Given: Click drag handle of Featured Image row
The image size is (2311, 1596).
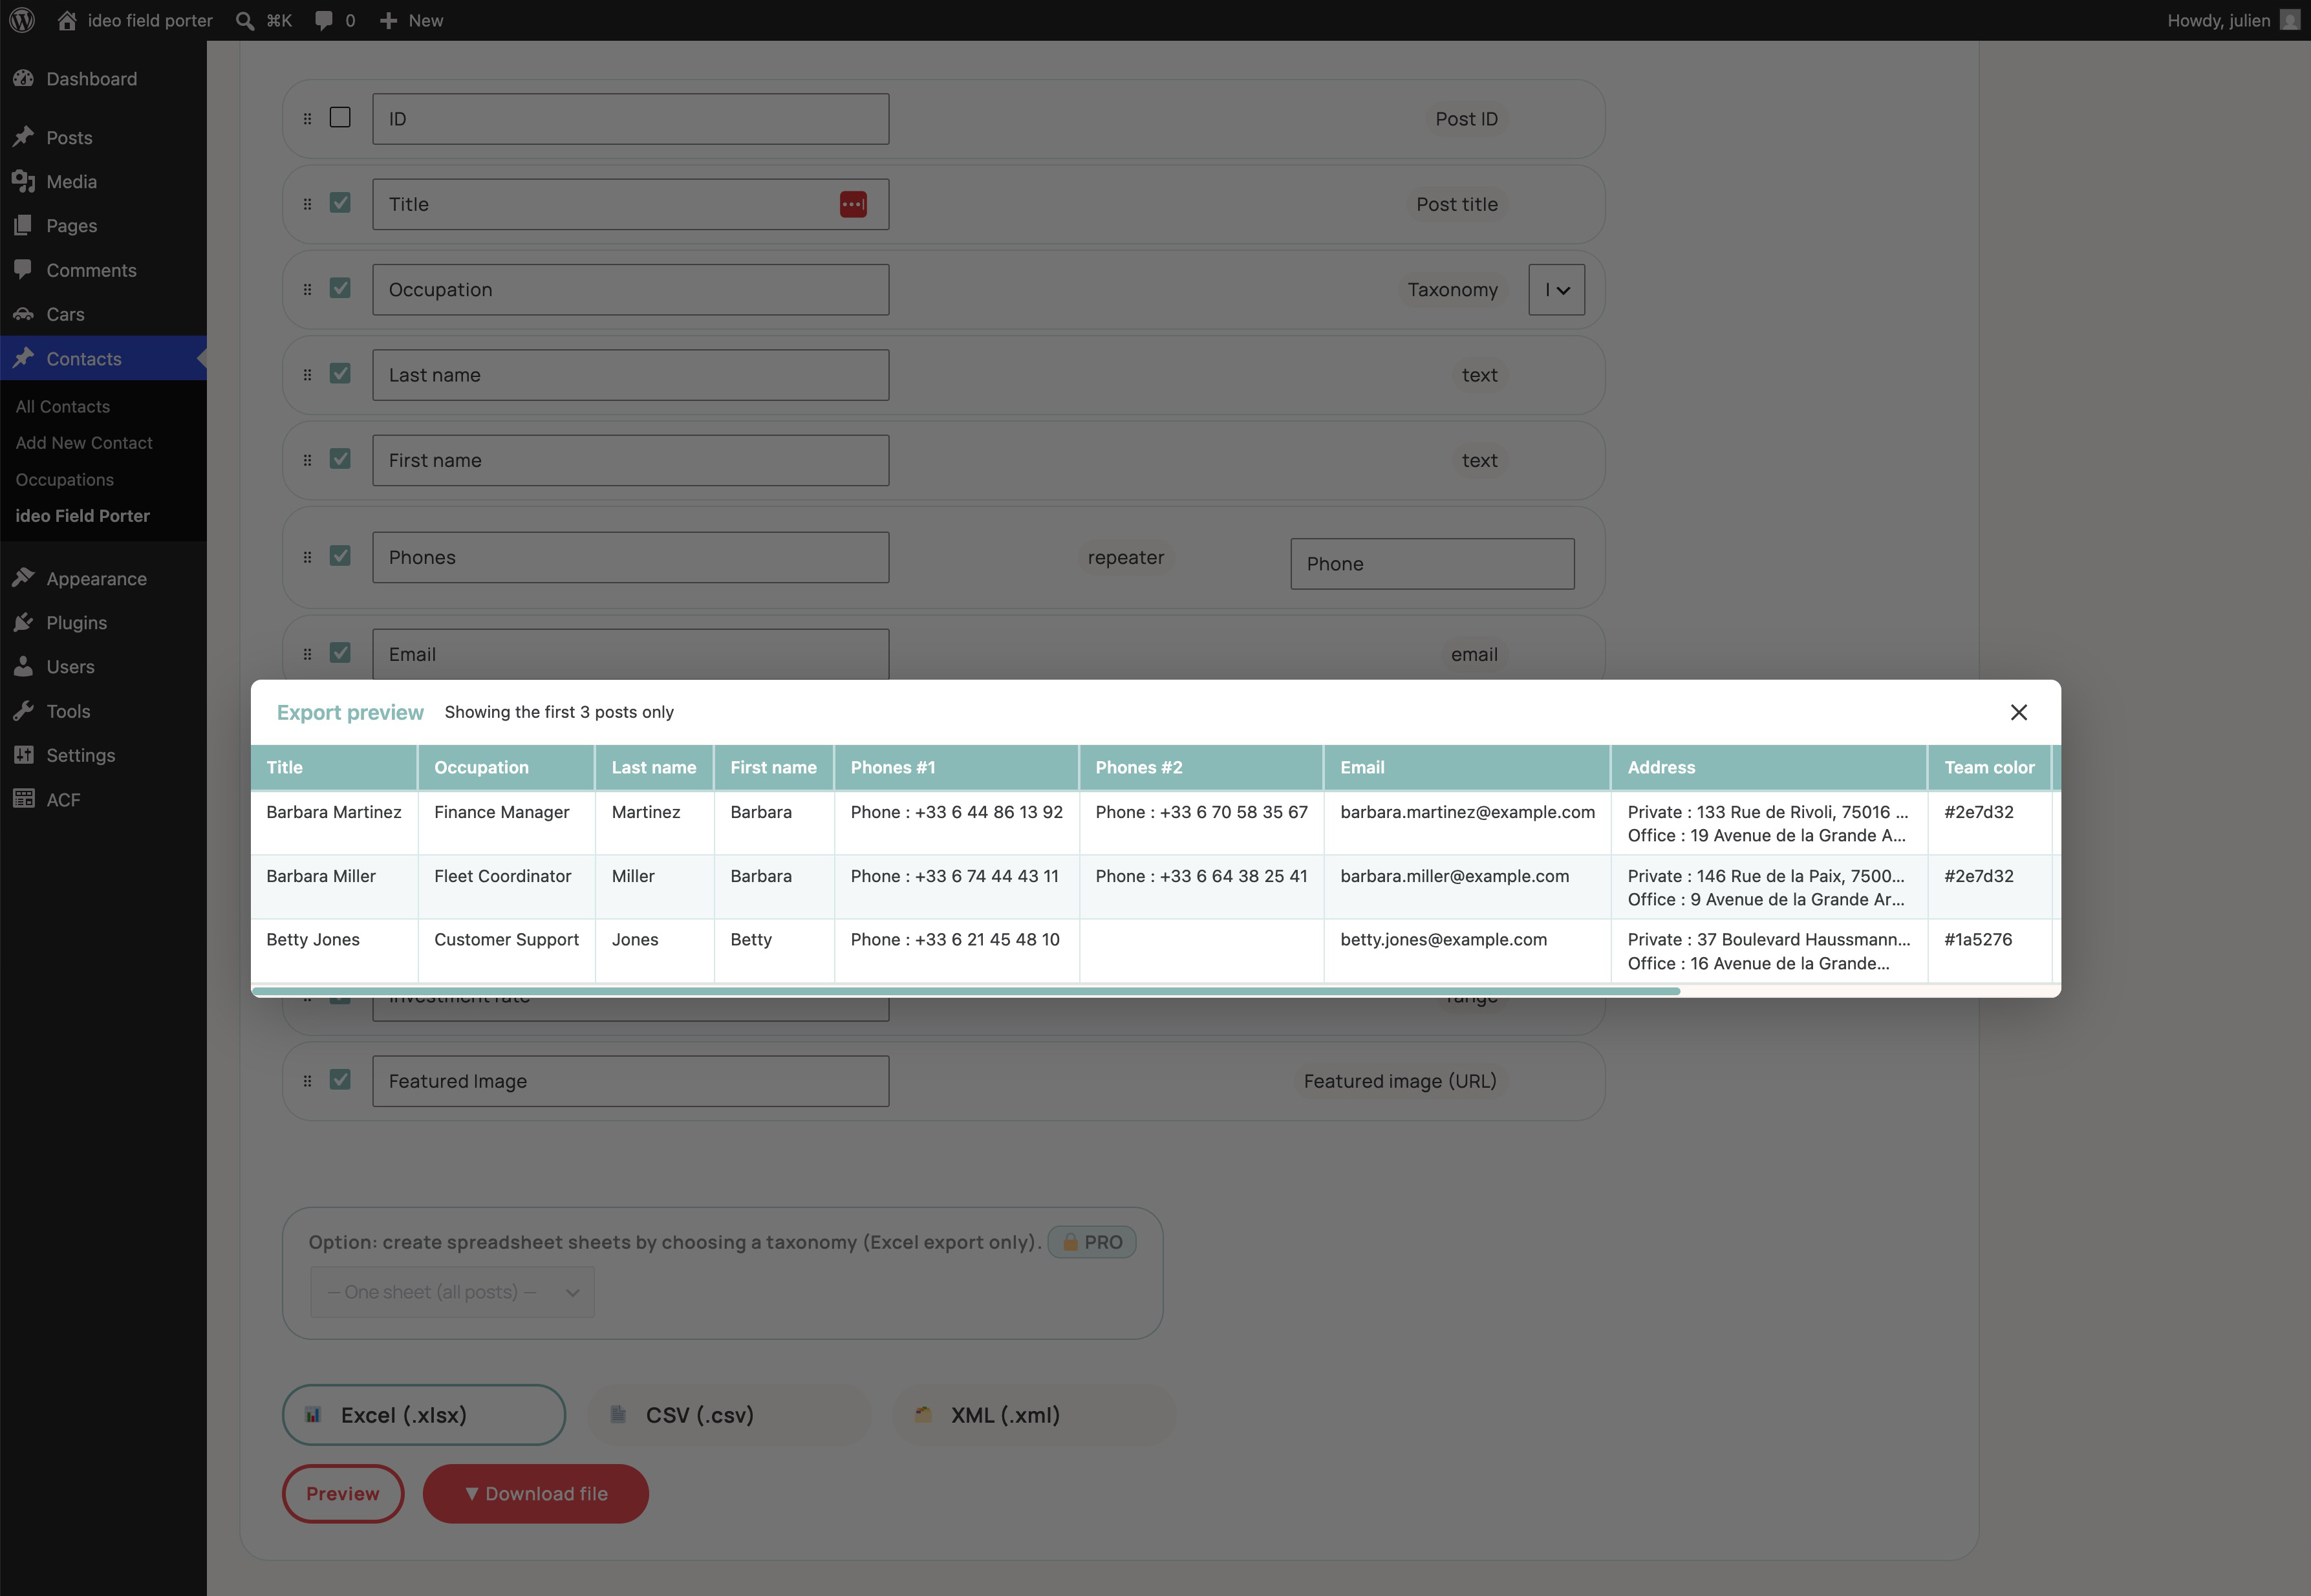Looking at the screenshot, I should pyautogui.click(x=307, y=1080).
